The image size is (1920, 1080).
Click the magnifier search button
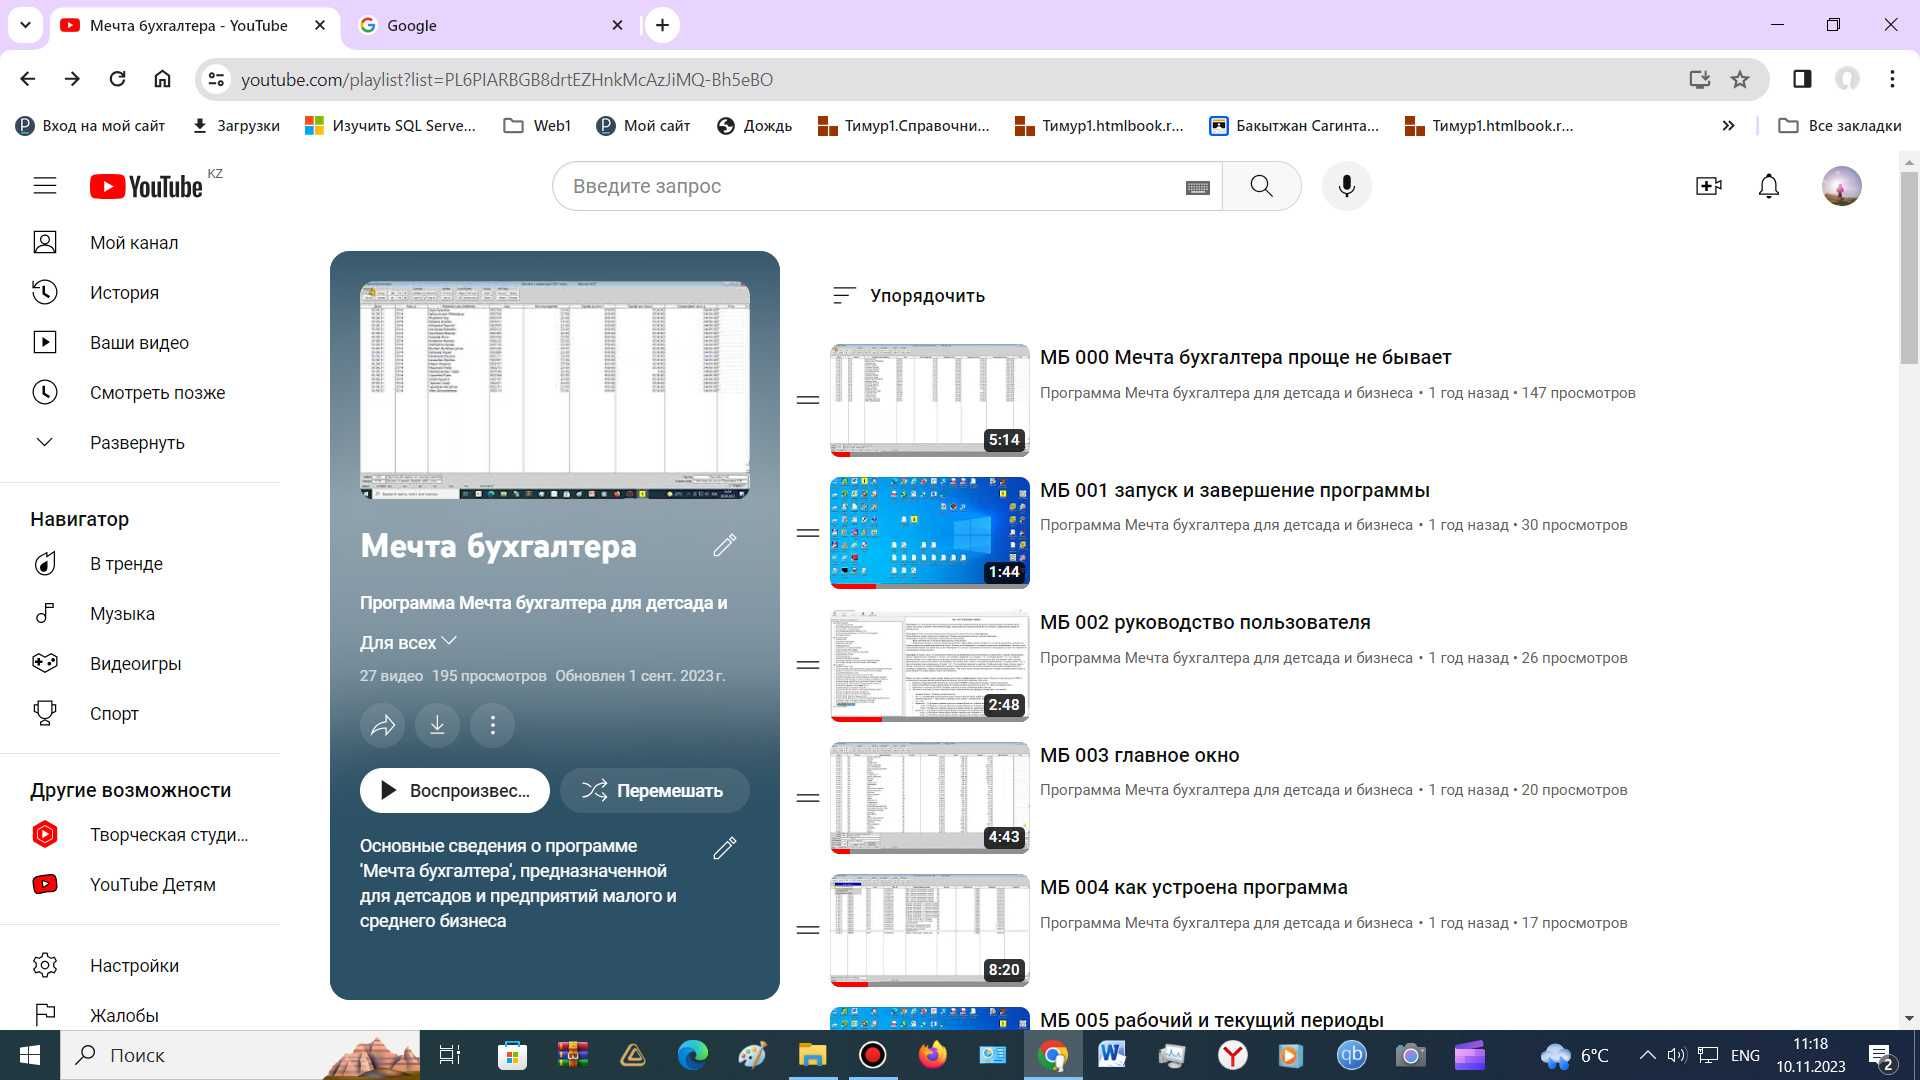1261,186
